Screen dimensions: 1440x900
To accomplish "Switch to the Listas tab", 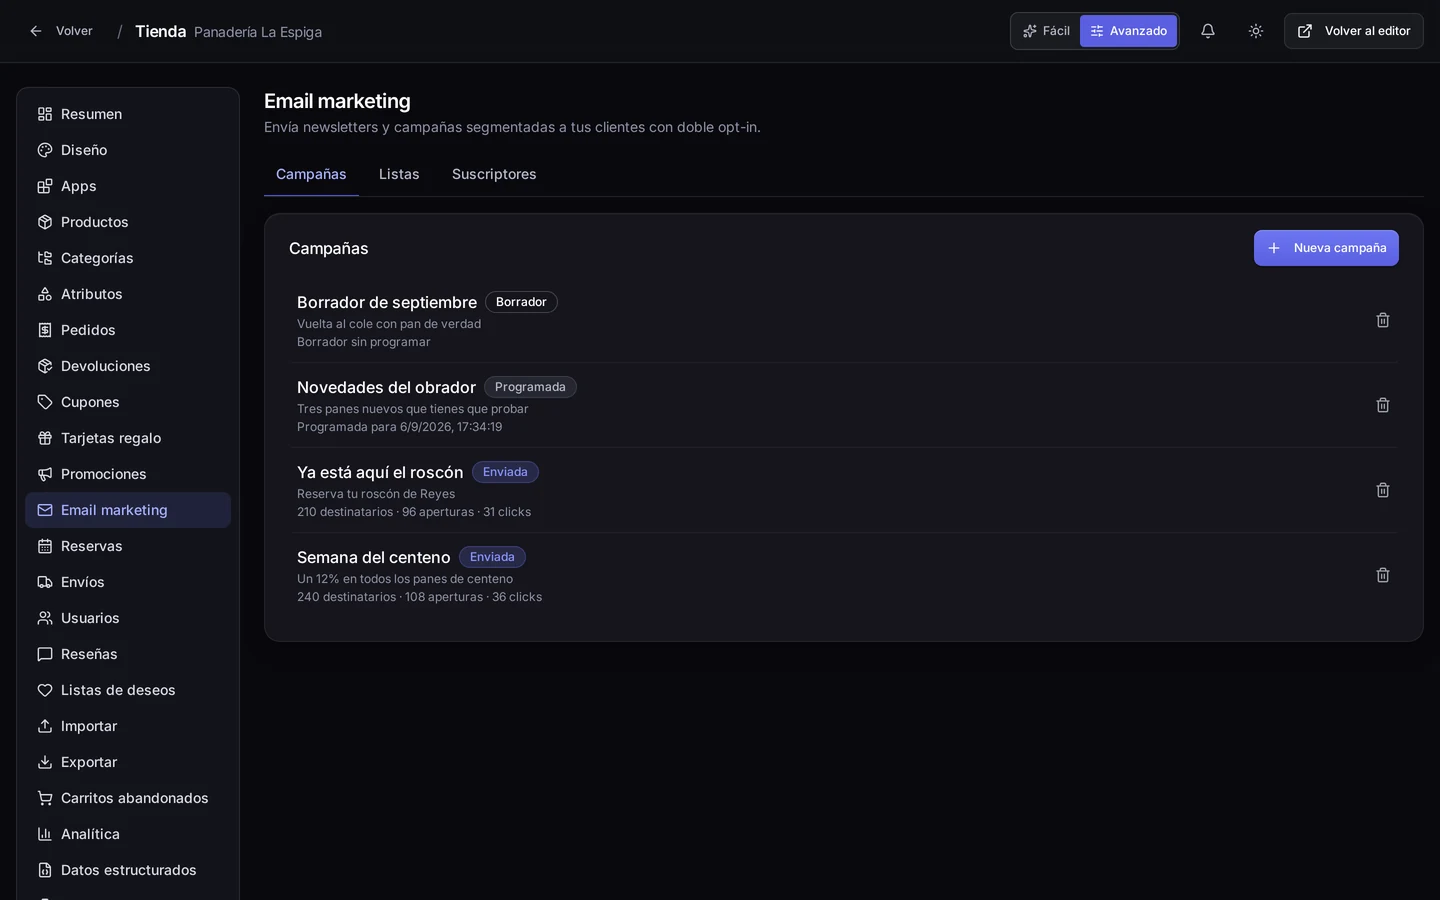I will 399,174.
